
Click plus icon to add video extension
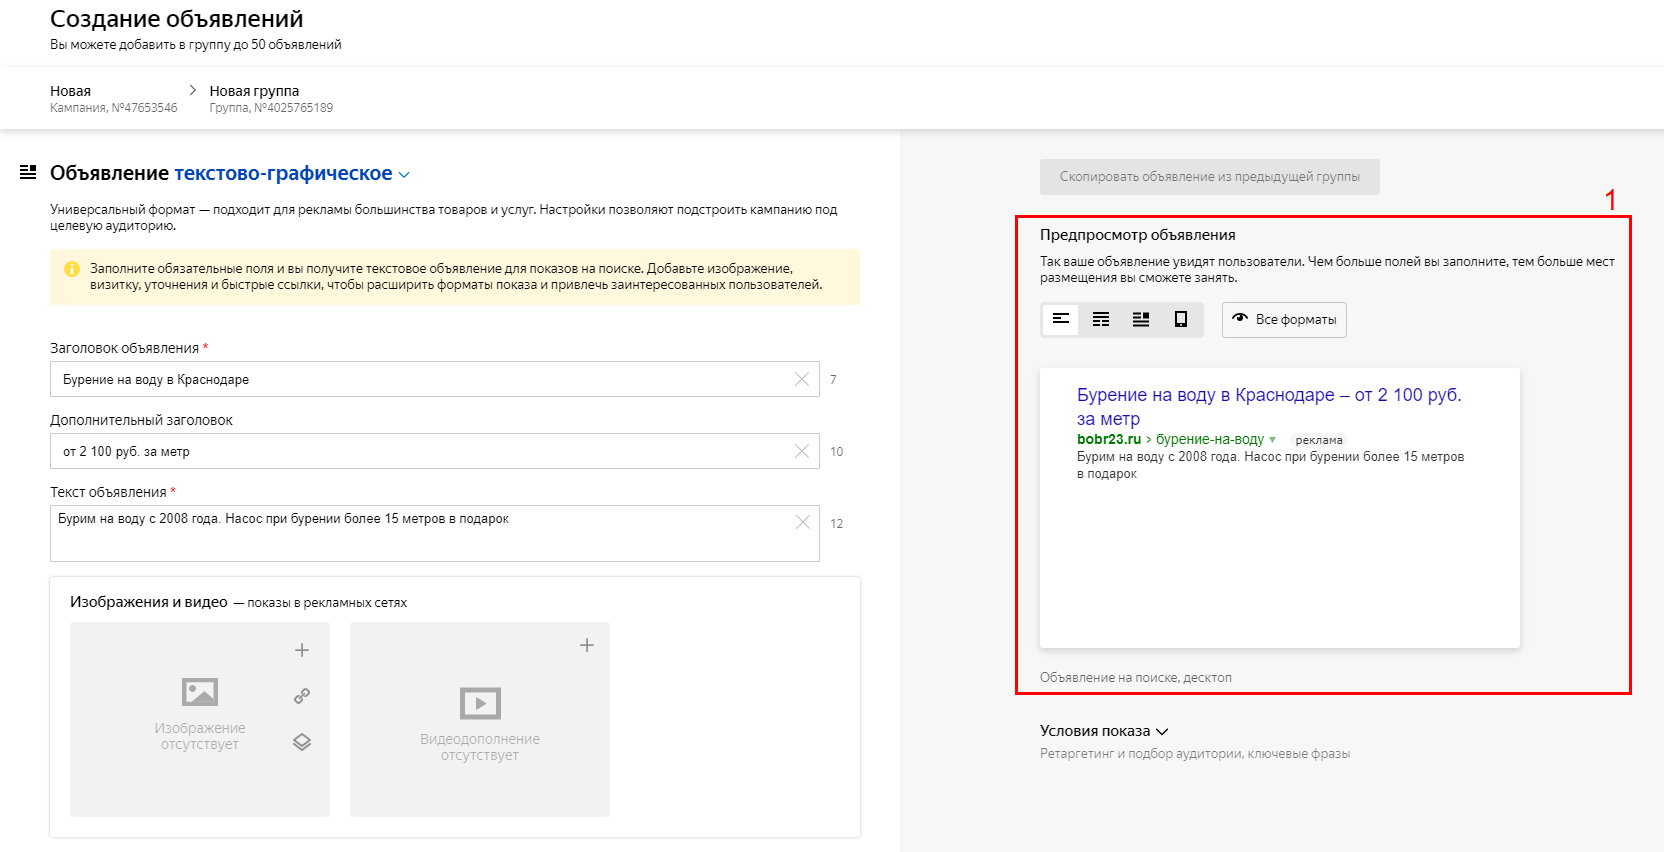(587, 645)
